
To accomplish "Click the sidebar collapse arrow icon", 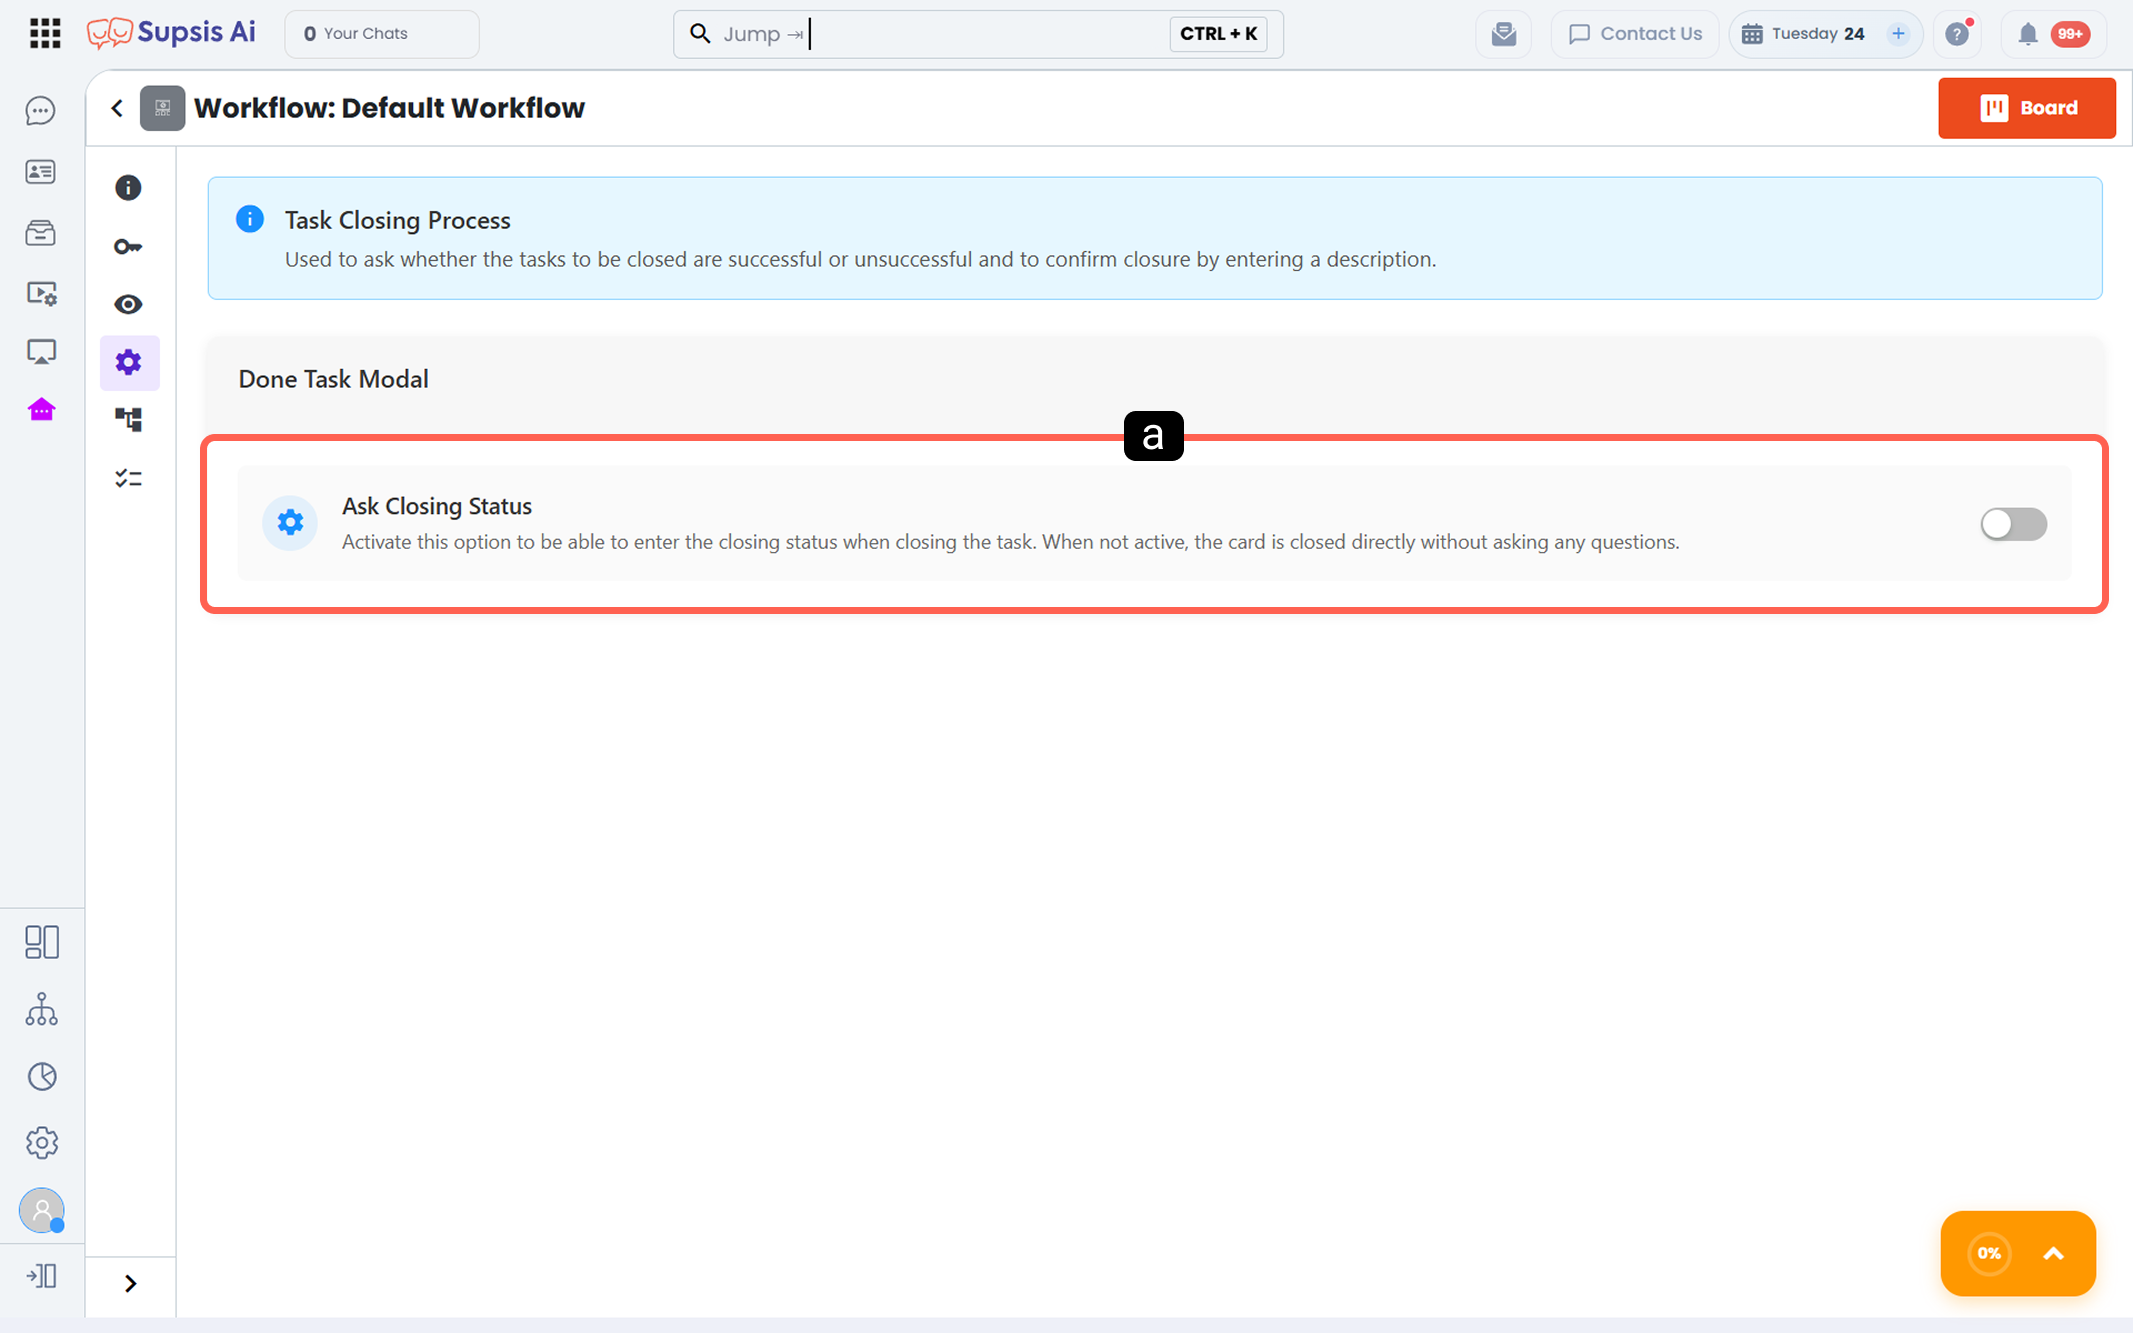I will (x=41, y=1276).
